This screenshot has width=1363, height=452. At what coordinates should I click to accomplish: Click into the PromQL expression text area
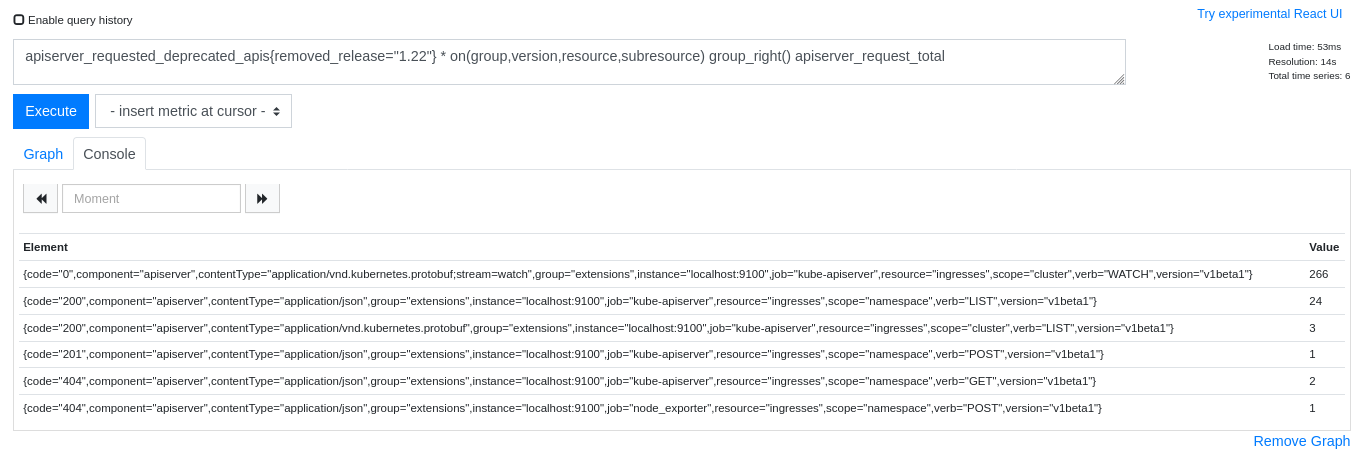pos(569,62)
